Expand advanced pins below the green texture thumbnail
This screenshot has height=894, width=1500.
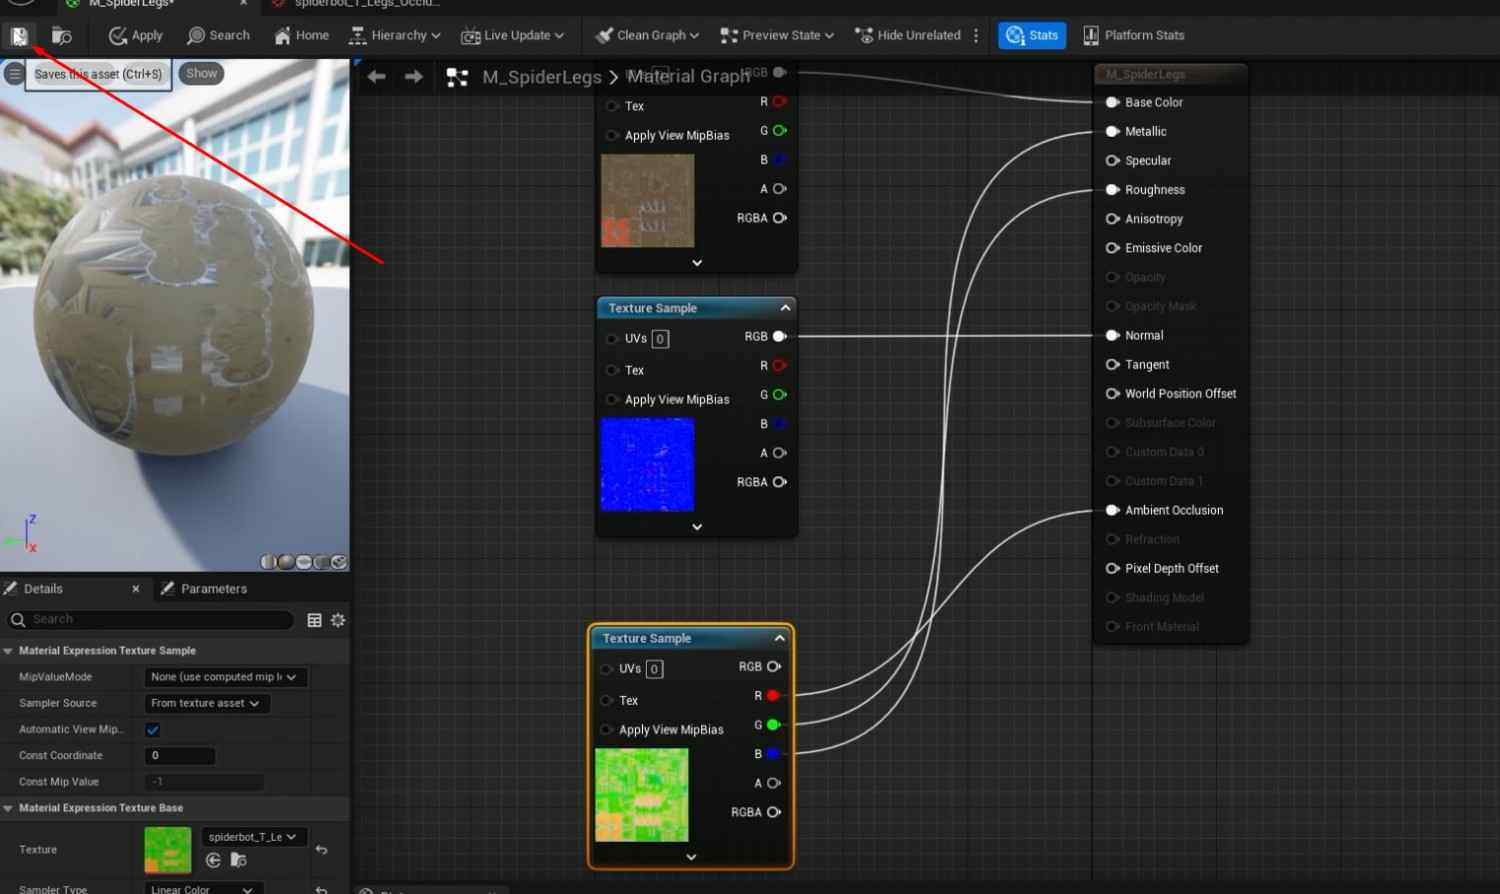point(691,857)
